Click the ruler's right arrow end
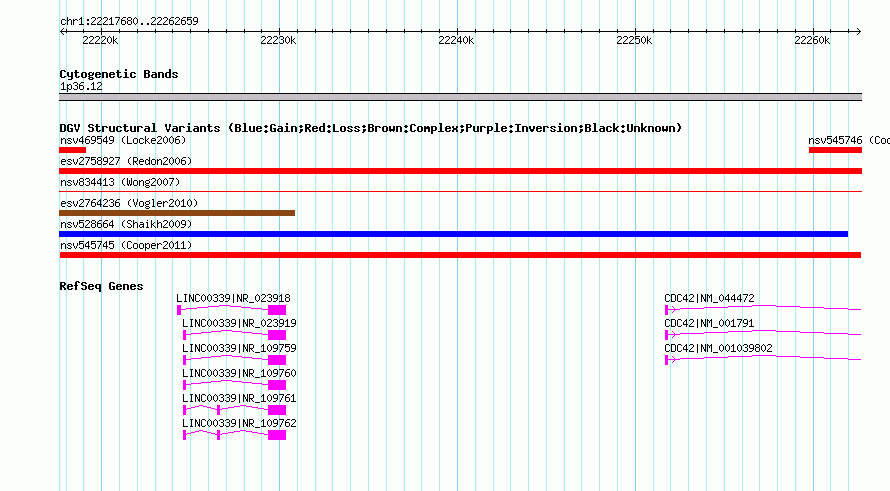This screenshot has height=491, width=890. click(x=859, y=32)
